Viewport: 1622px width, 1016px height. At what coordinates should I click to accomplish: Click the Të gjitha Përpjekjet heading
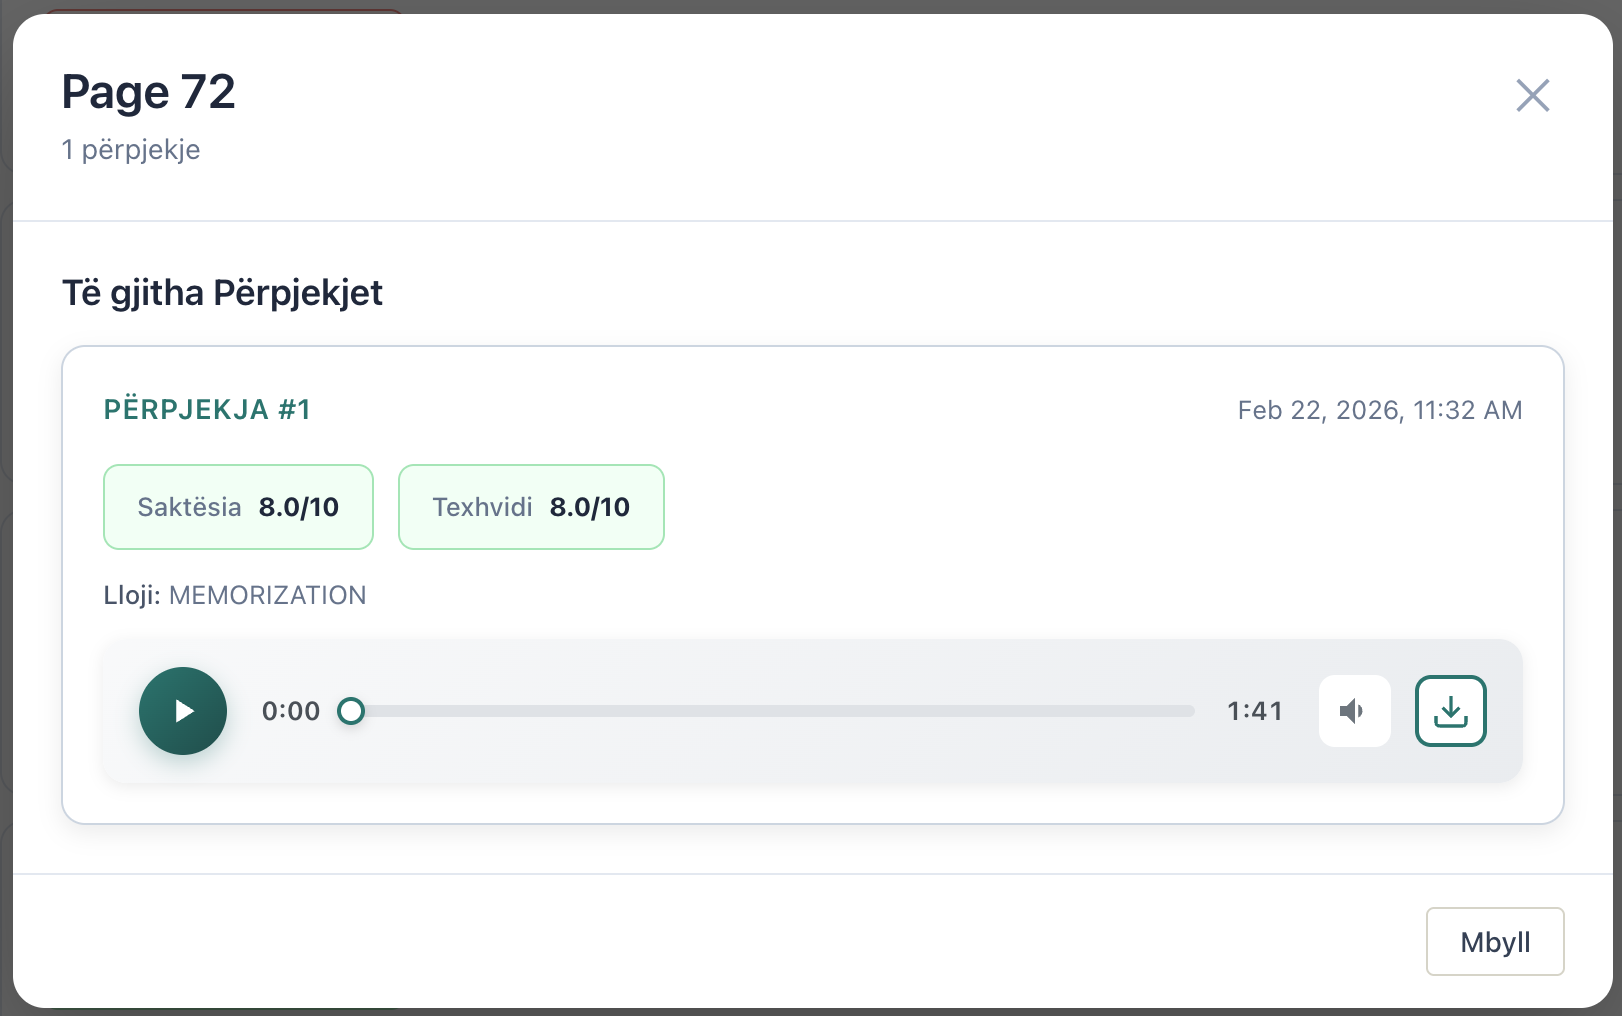[x=222, y=293]
